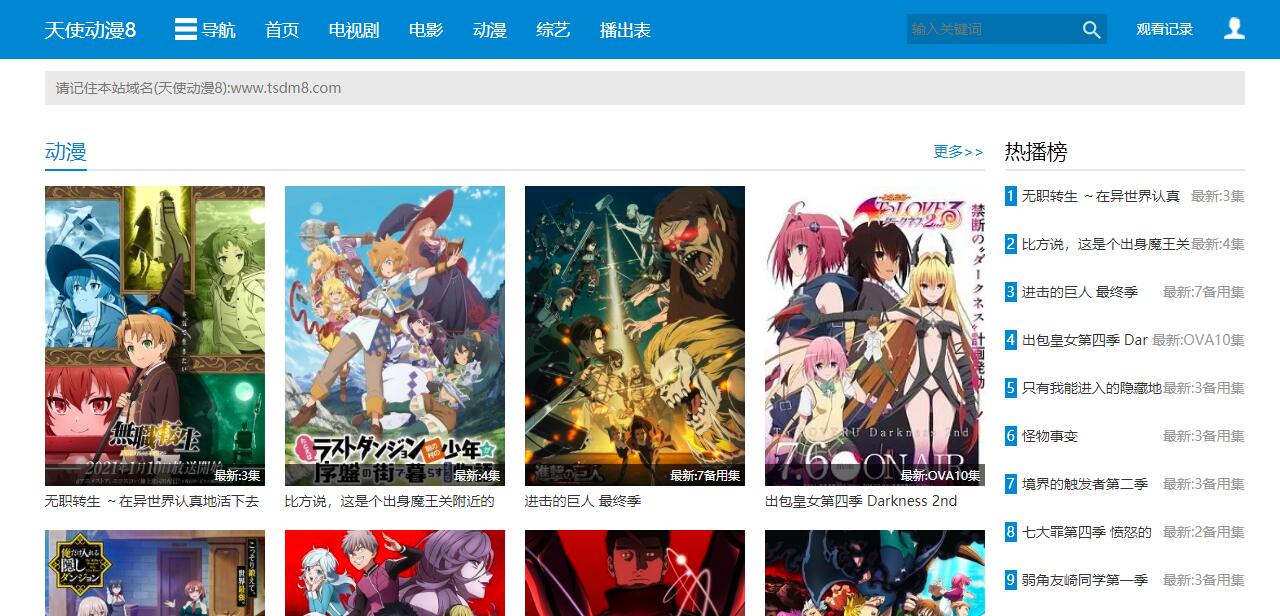This screenshot has width=1280, height=616.
Task: Open the 比方说，这是个出身魔王关附近的 poster thumbnail
Action: tap(395, 336)
